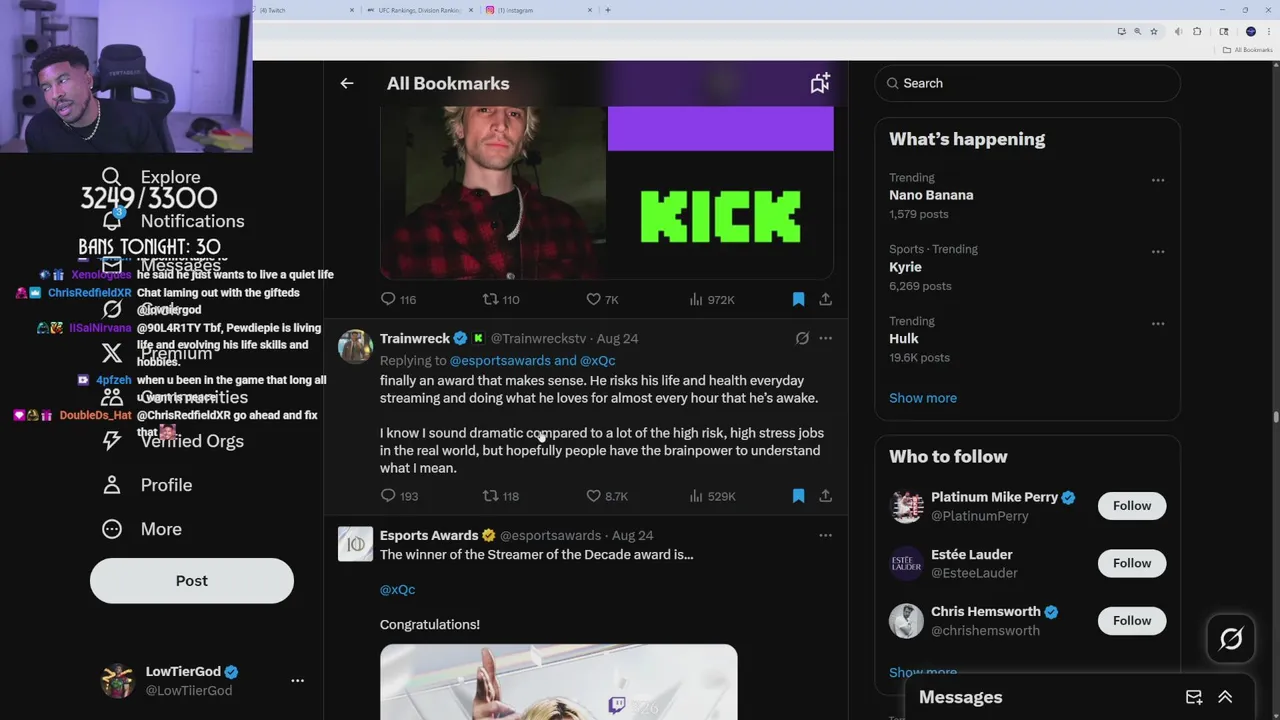
Task: Open the Kyrie trending topic
Action: coord(905,267)
